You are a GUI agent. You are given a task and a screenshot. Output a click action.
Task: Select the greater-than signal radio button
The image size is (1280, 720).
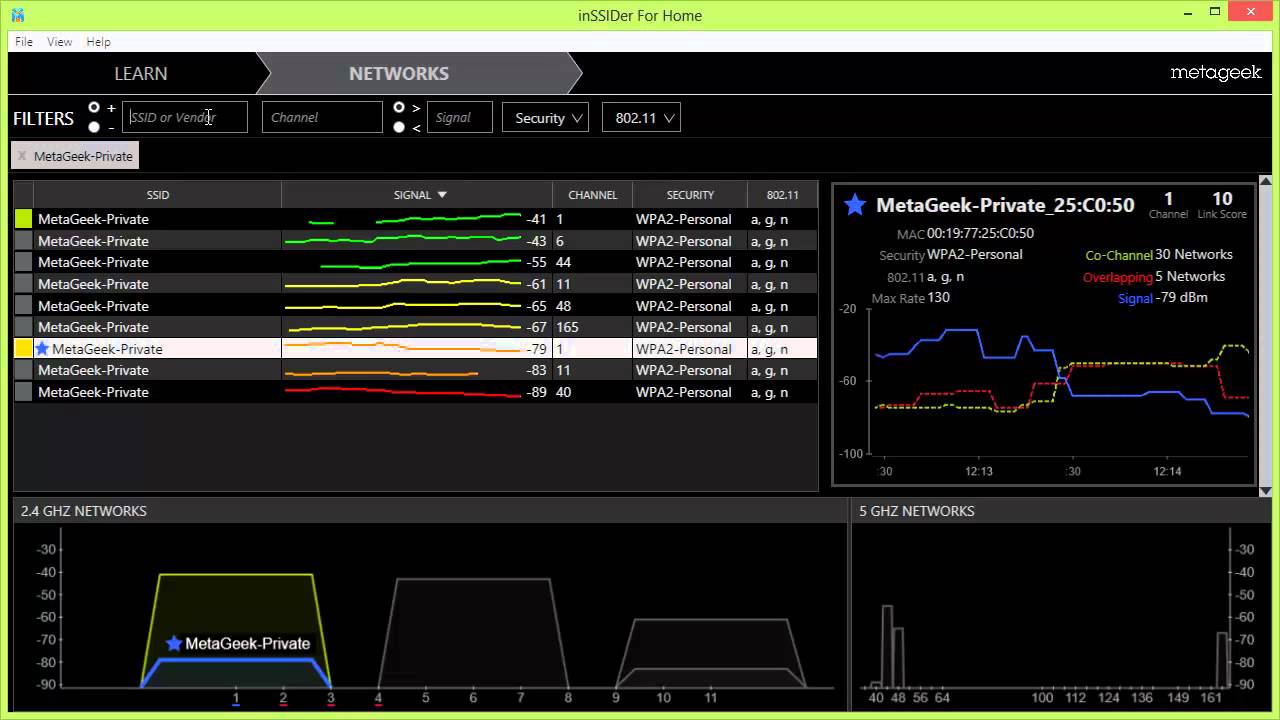point(399,107)
